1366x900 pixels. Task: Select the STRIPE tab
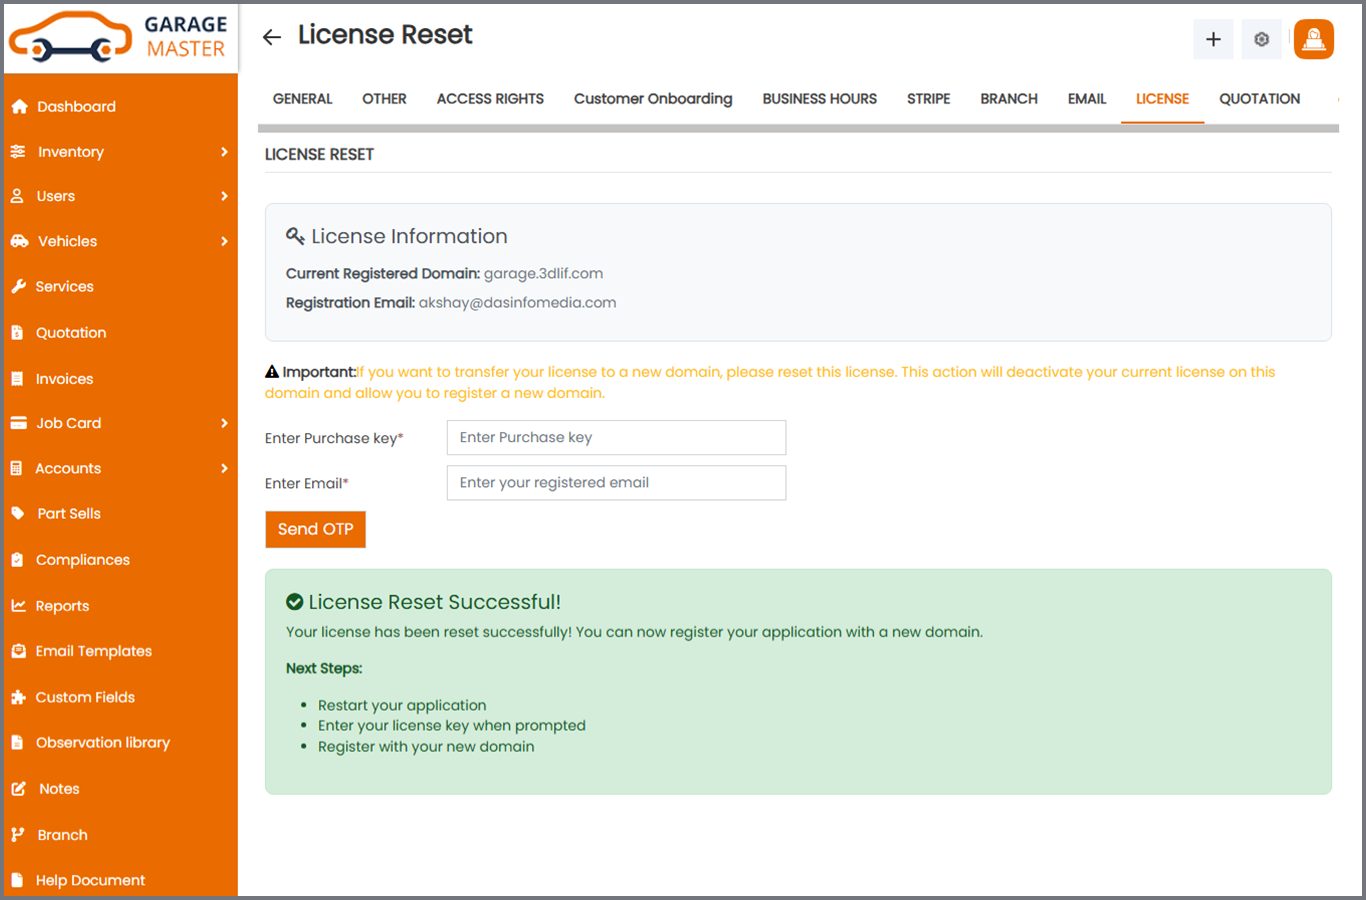[x=928, y=99]
